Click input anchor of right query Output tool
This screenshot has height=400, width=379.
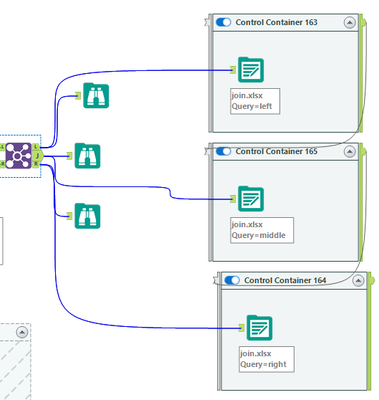point(242,328)
